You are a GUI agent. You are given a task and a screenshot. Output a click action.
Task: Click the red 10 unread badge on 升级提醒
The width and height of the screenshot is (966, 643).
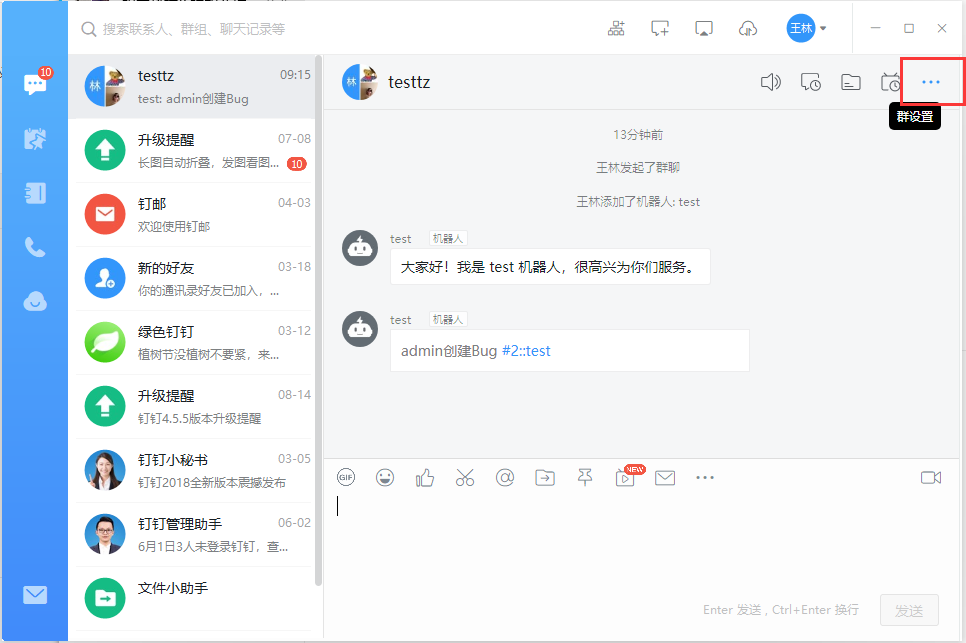pyautogui.click(x=297, y=164)
